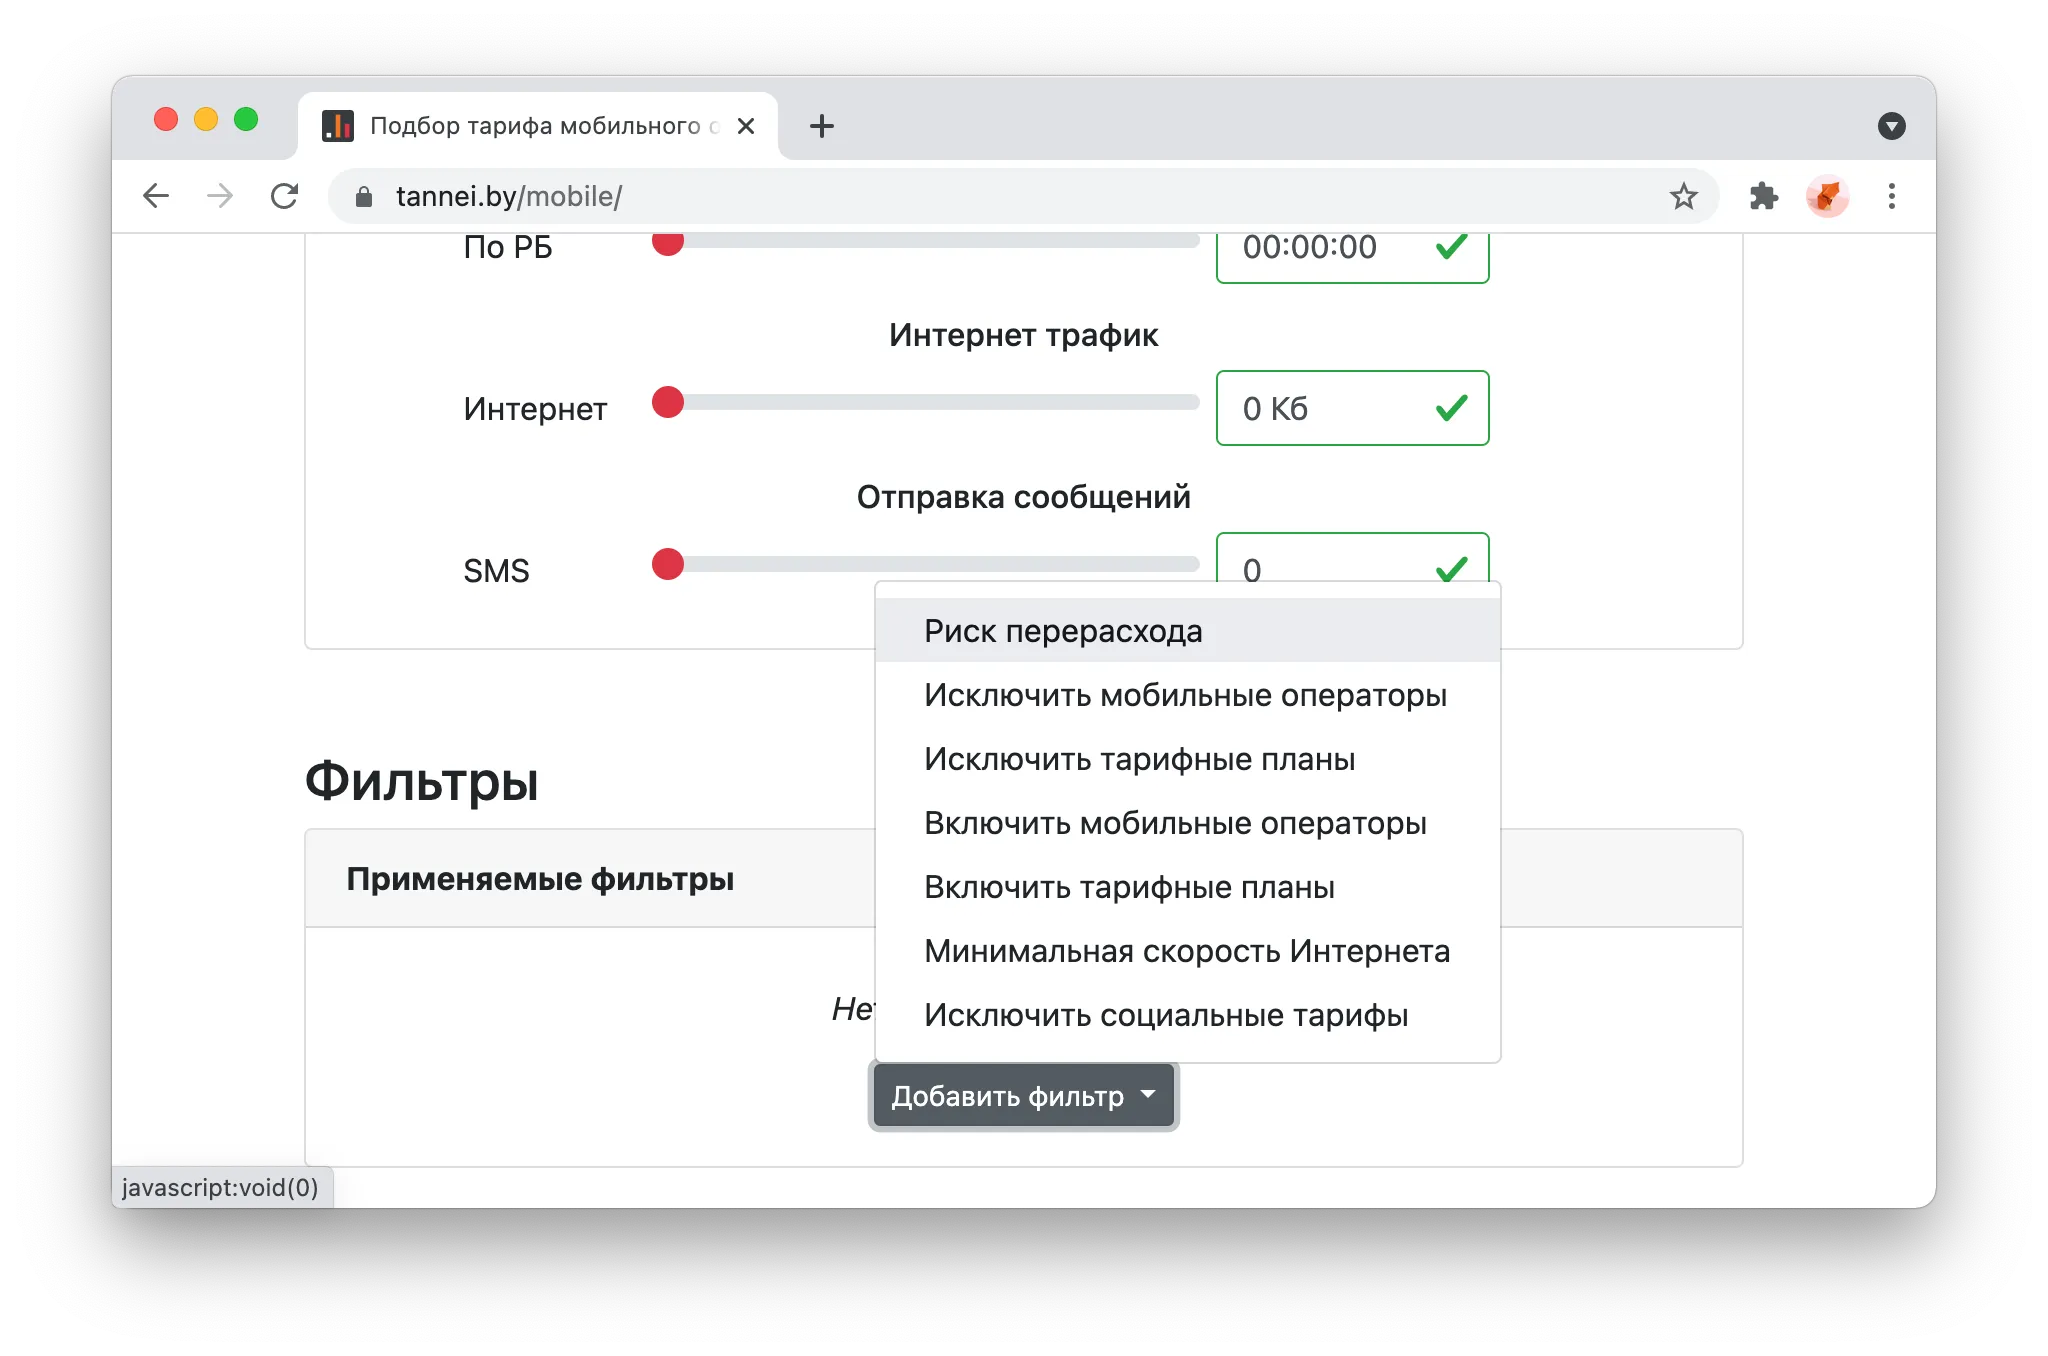Click the SMS count input field
Screen dimensions: 2048x1356
1352,558
